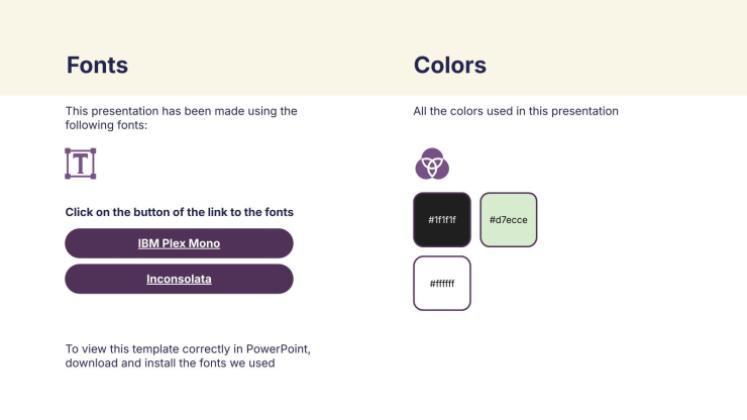This screenshot has height=420, width=747.
Task: Click the 'download and install the fonts' line
Action: pyautogui.click(x=170, y=363)
